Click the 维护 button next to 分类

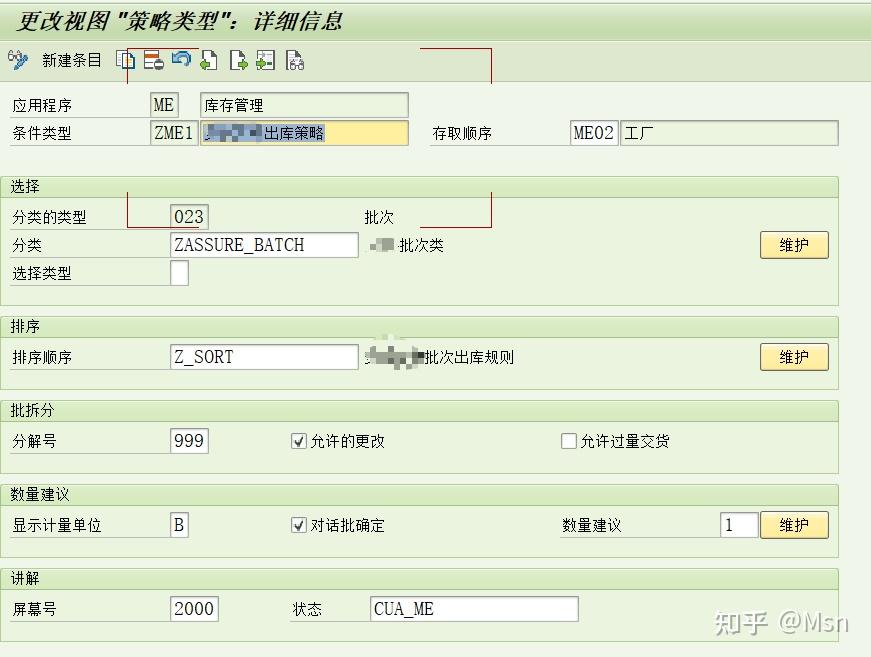click(794, 244)
